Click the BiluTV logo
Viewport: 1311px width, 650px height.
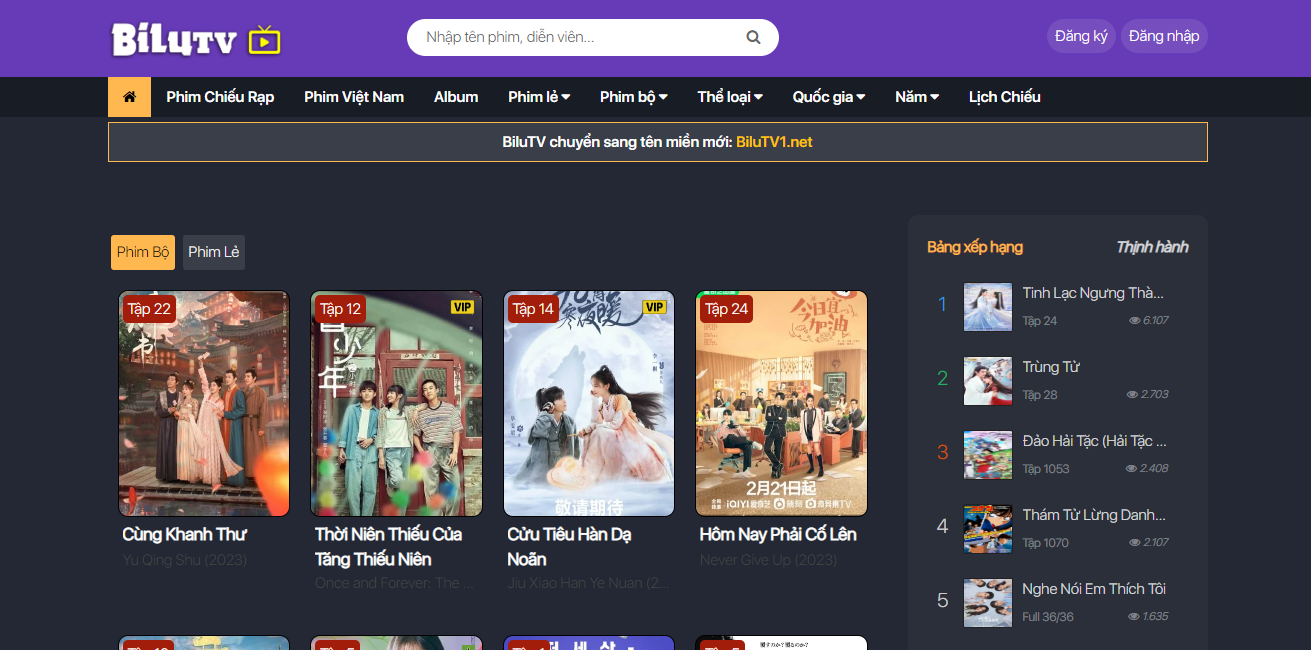tap(196, 39)
